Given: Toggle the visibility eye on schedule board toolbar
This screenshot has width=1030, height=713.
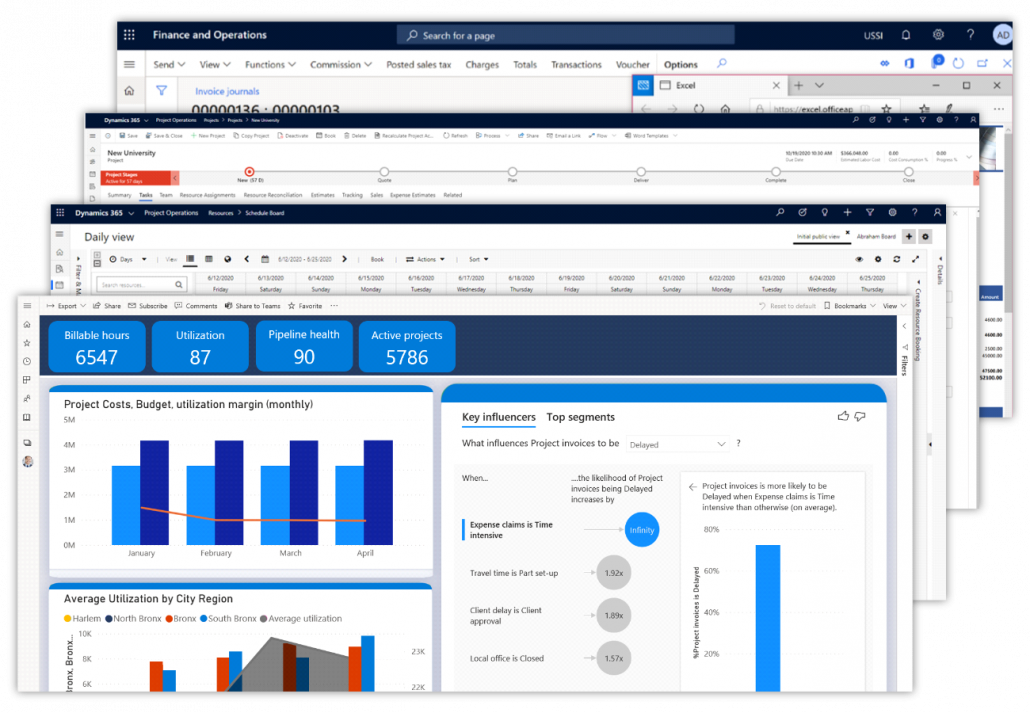Looking at the screenshot, I should point(859,259).
